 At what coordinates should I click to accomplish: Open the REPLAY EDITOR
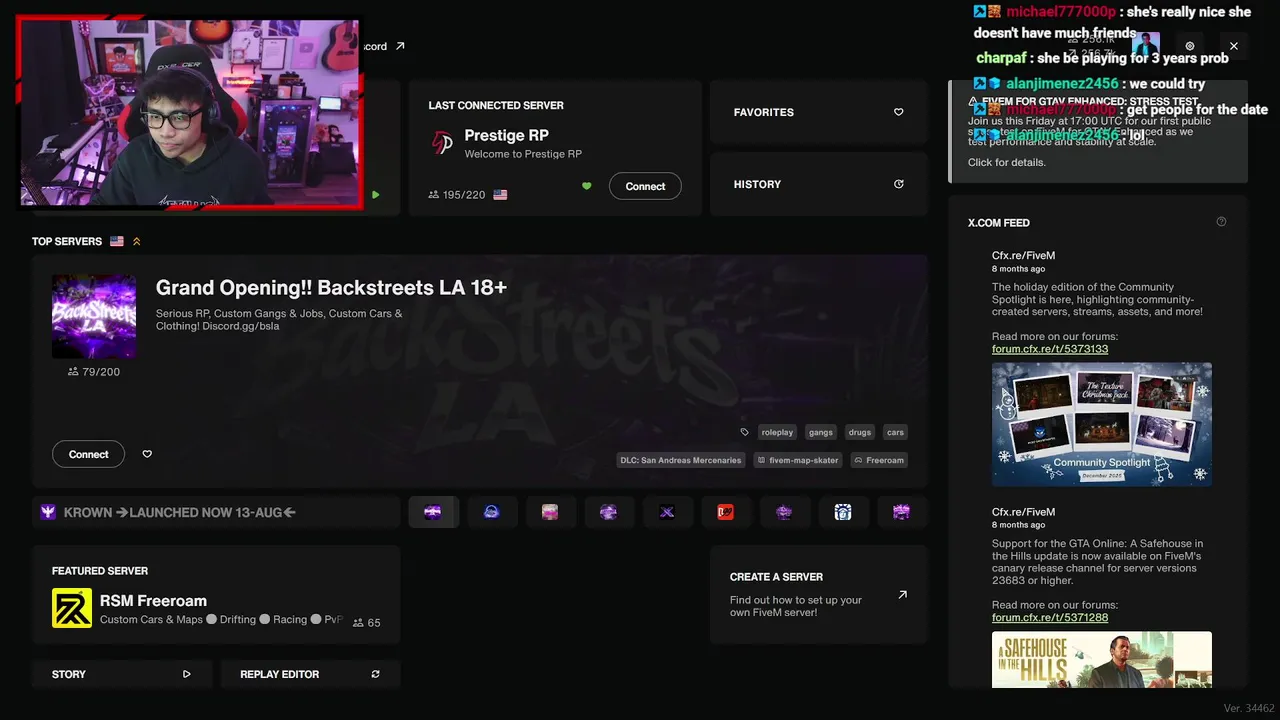pyautogui.click(x=310, y=674)
